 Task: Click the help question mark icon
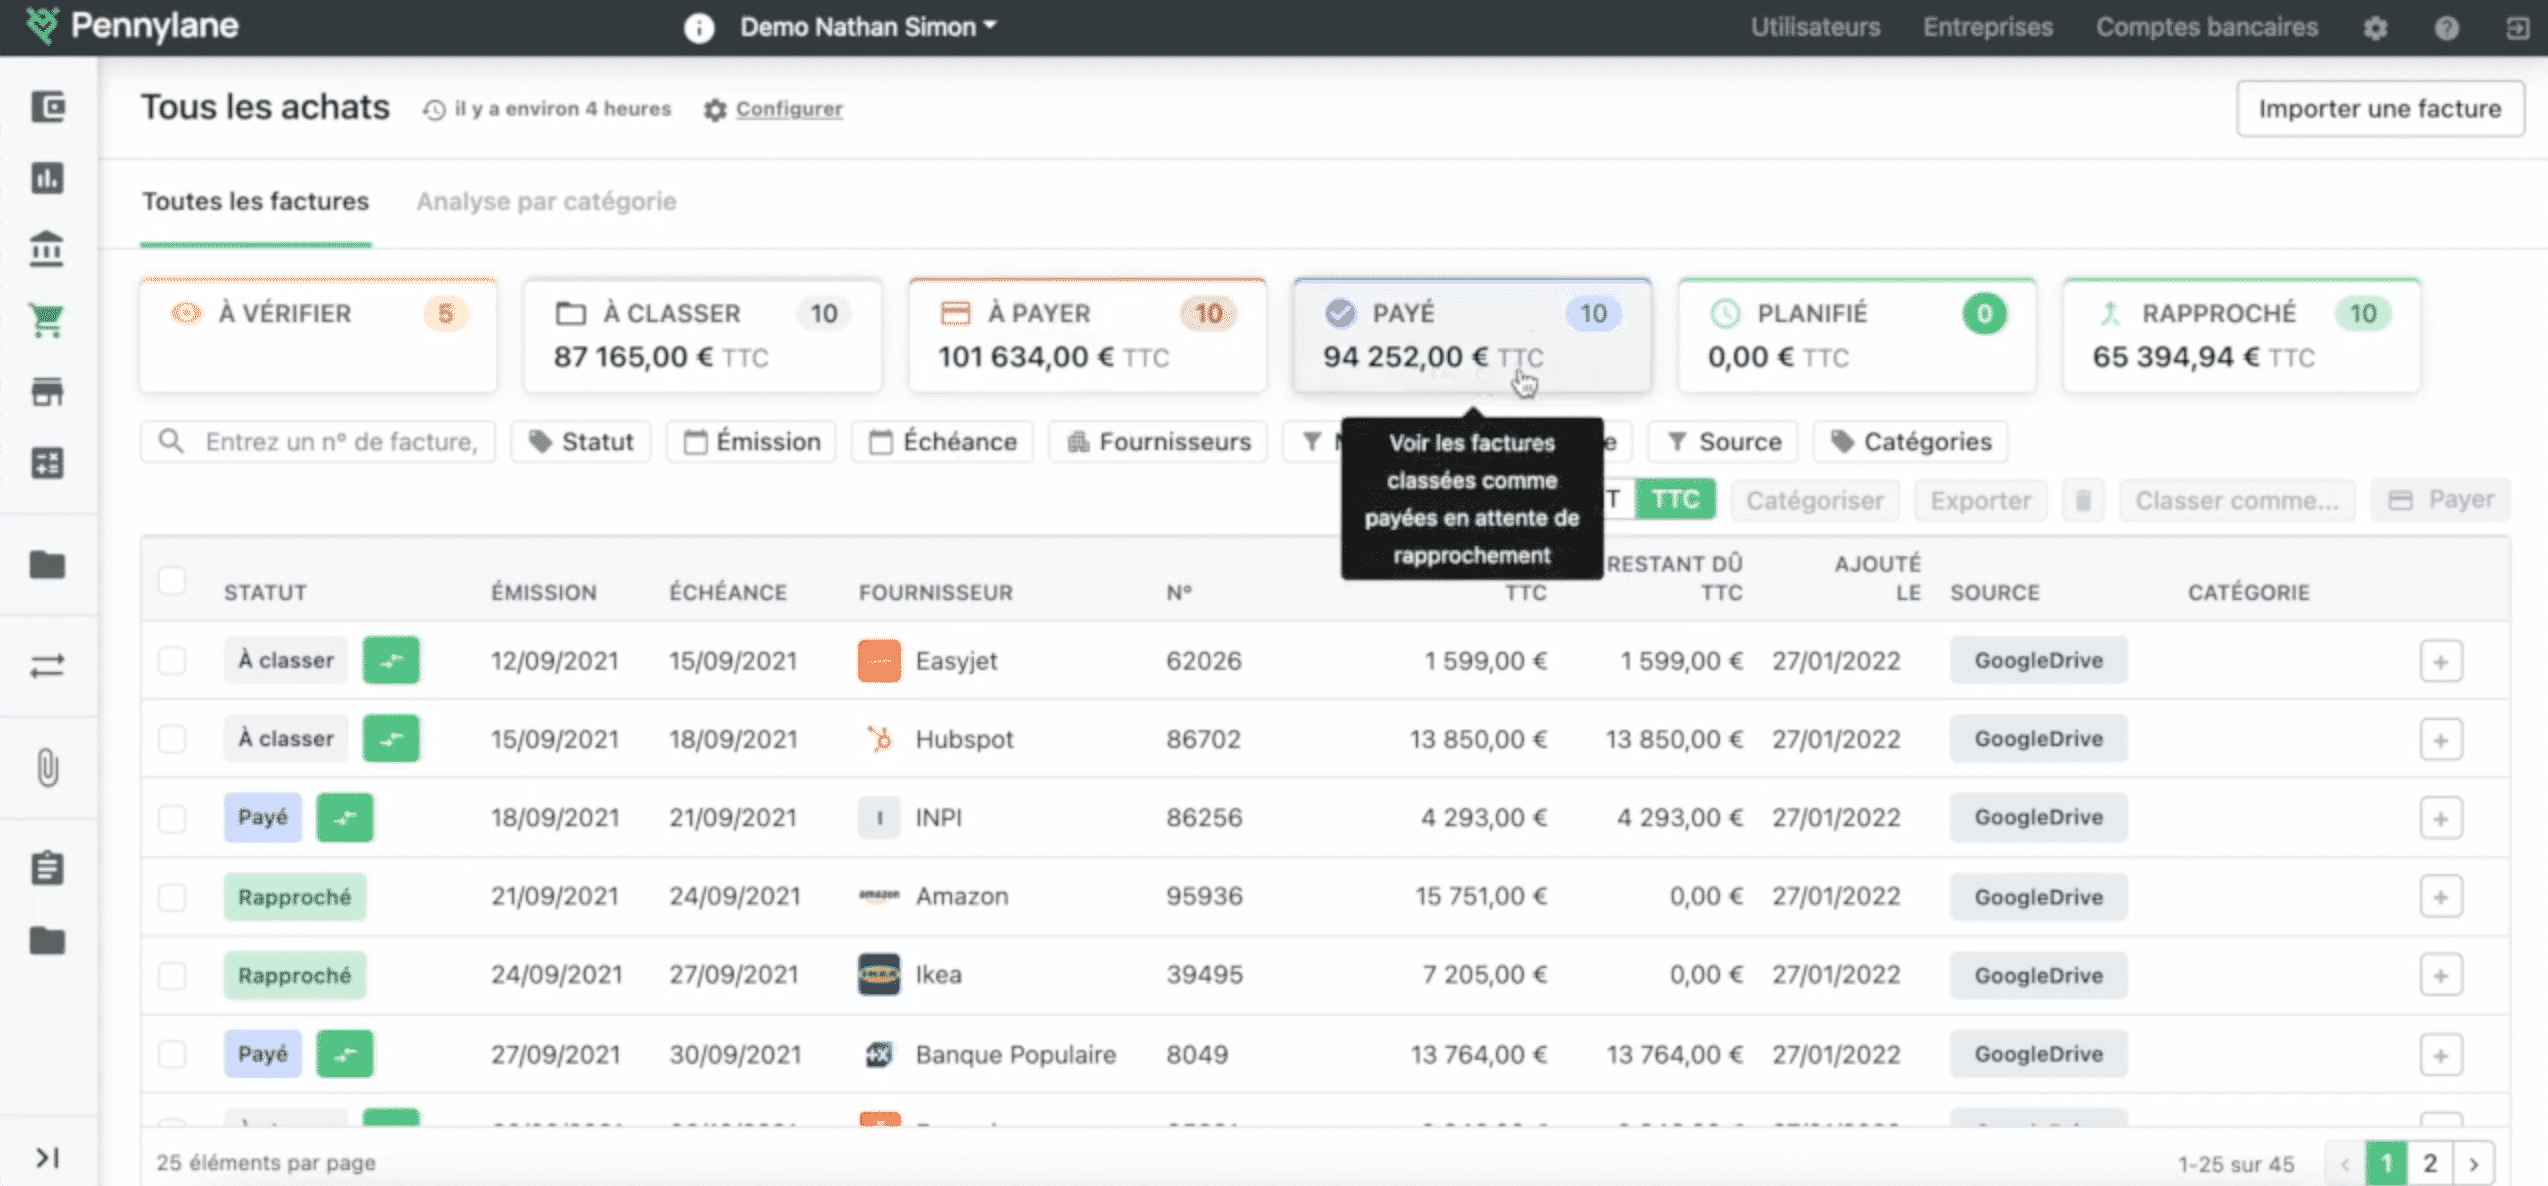click(2446, 28)
